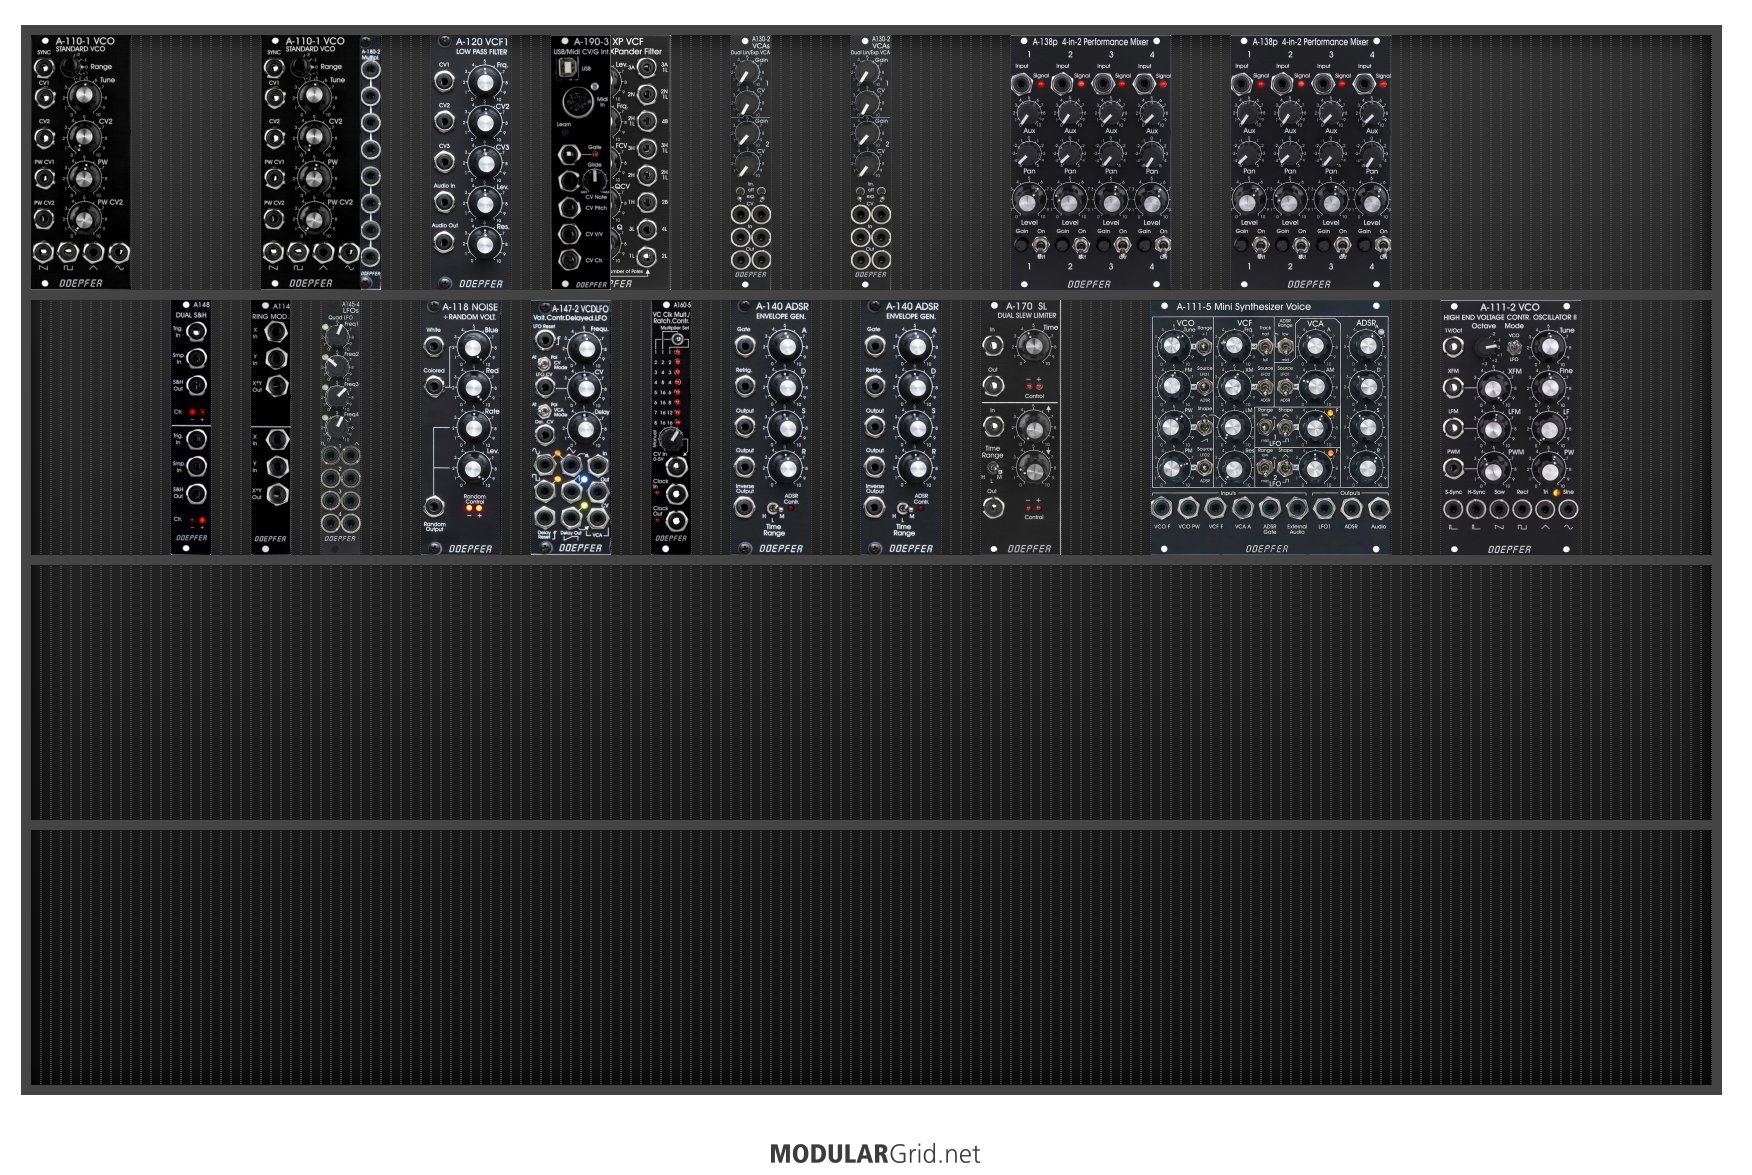This screenshot has height=1175, width=1752.
Task: Click the A-147-2 VCDLFO module title
Action: pyautogui.click(x=580, y=309)
